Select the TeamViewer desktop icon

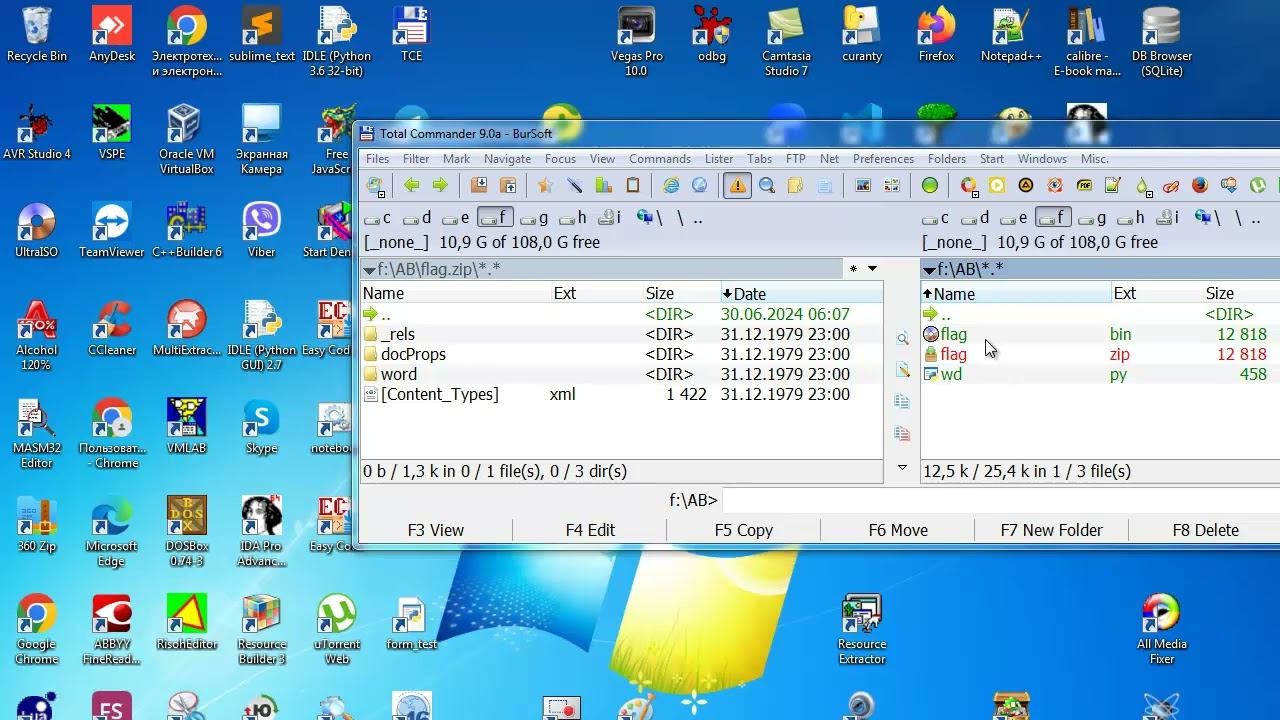click(112, 231)
